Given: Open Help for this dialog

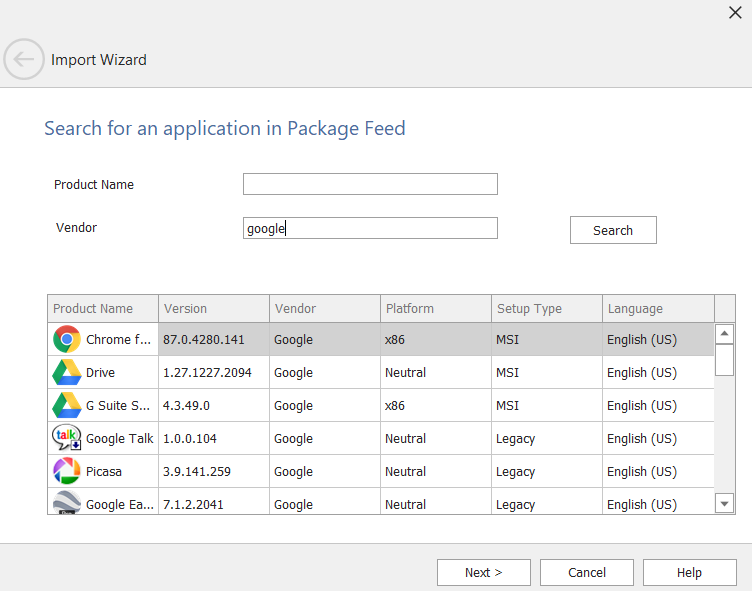Looking at the screenshot, I should pyautogui.click(x=689, y=572).
